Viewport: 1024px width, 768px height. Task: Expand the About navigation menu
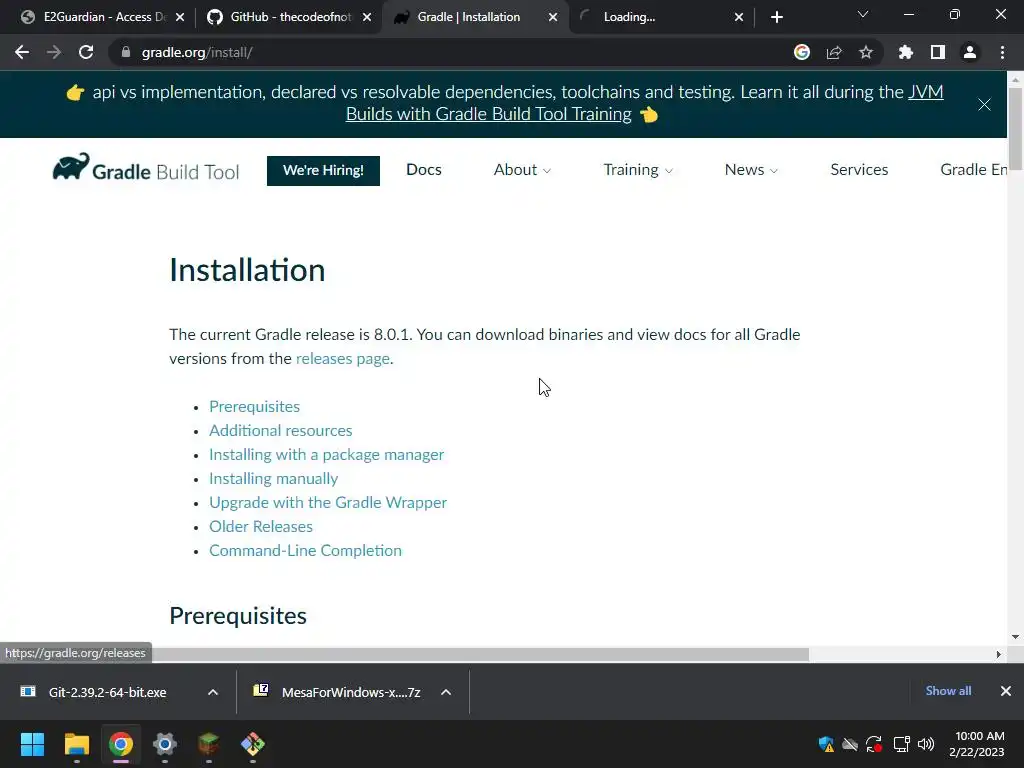pos(522,170)
